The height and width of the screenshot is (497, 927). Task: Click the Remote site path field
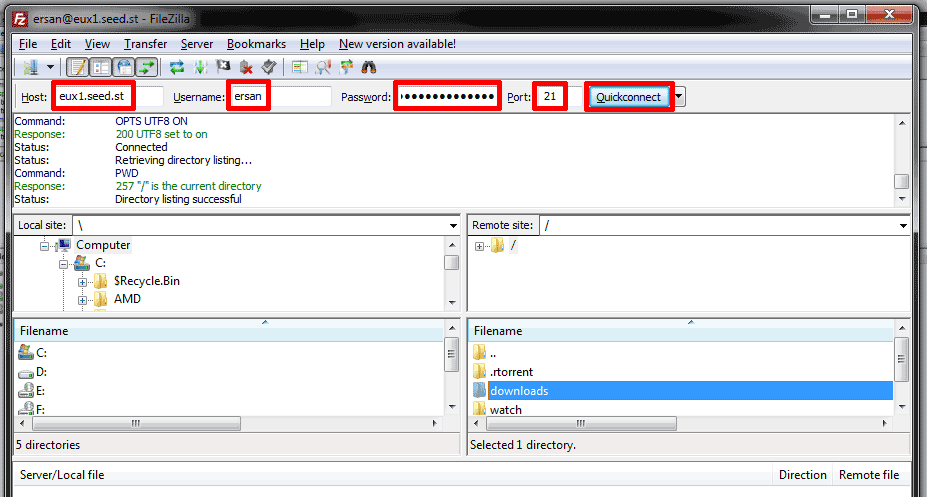click(718, 225)
